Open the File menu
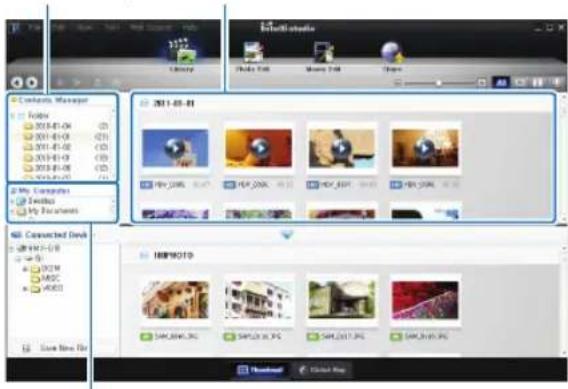The image size is (568, 389). pos(36,28)
